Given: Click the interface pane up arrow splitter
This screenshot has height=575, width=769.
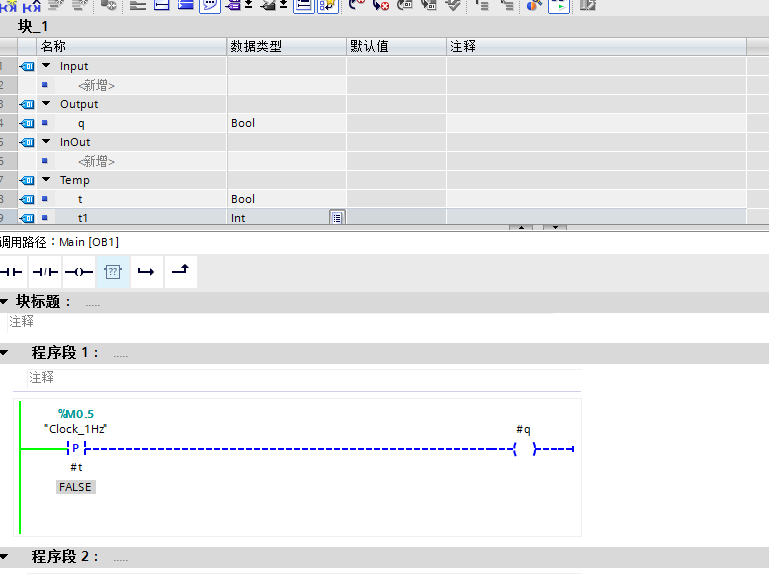Looking at the screenshot, I should 521,227.
